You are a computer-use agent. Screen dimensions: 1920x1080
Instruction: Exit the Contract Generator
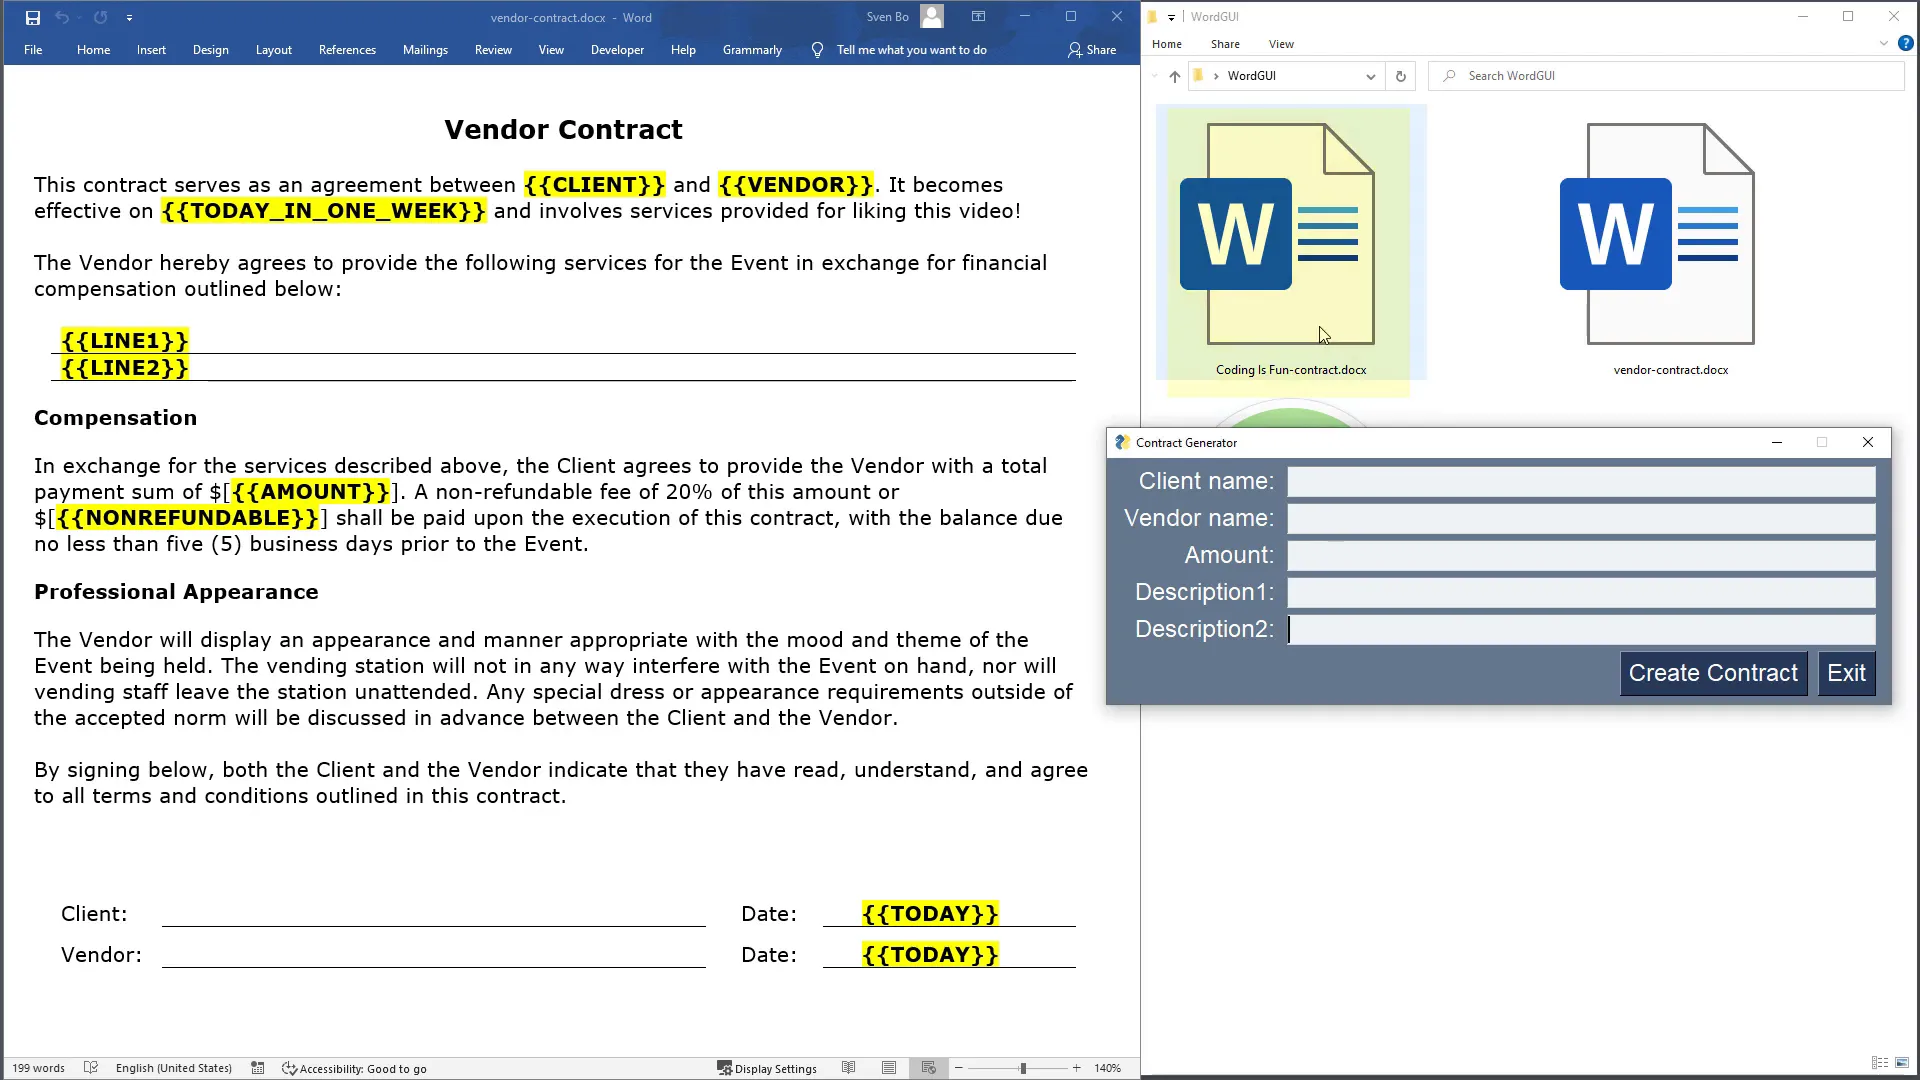point(1846,673)
